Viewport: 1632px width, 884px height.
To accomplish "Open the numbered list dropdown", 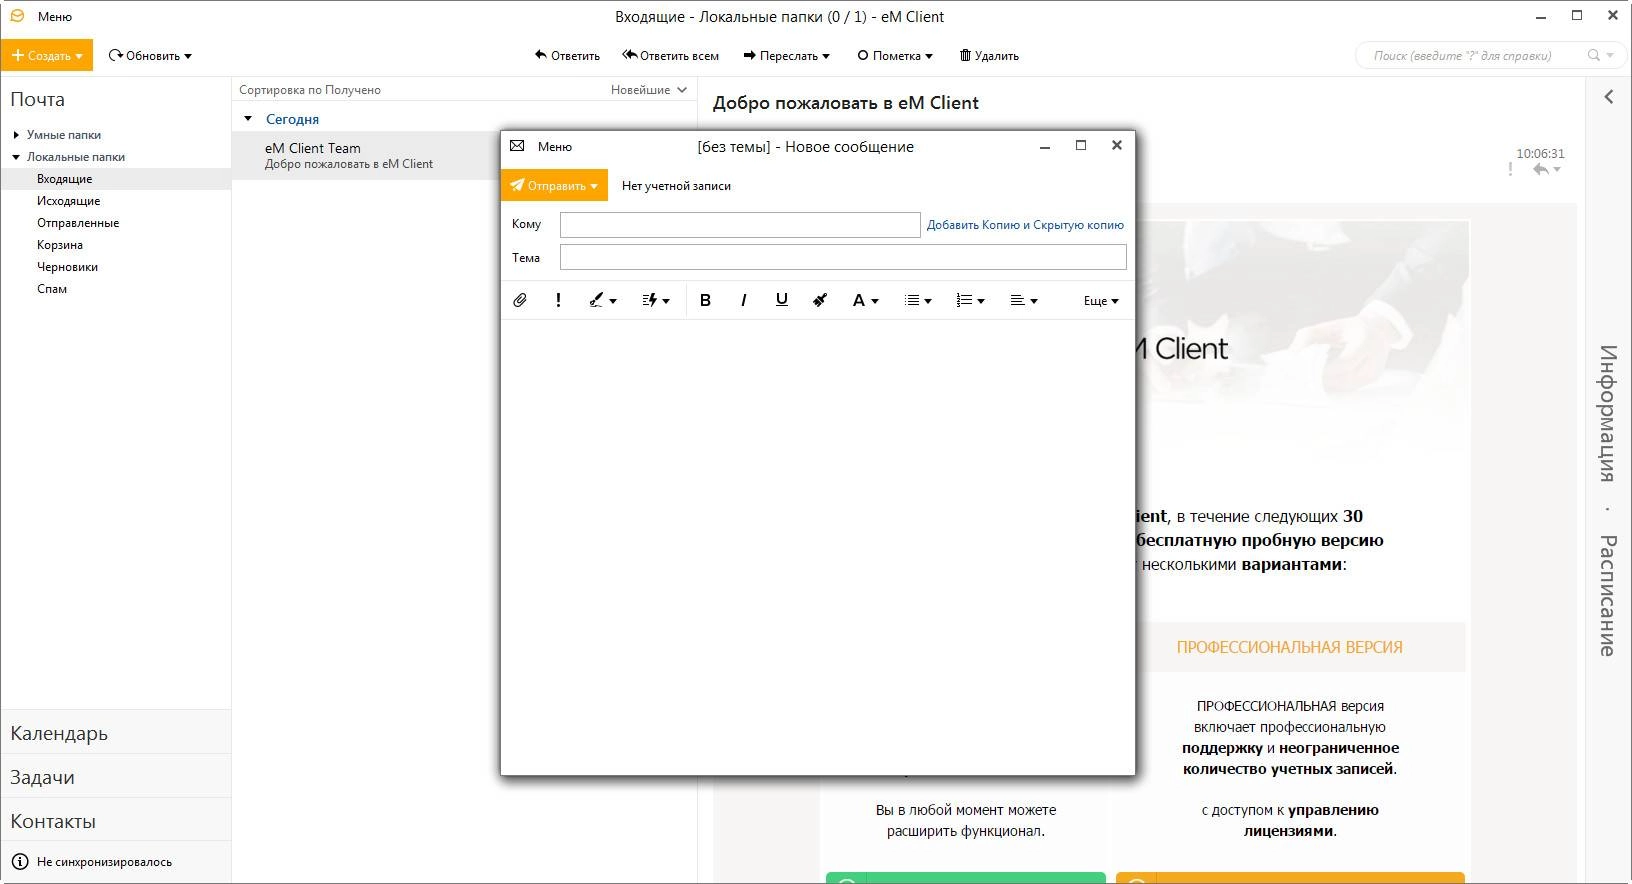I will point(970,300).
